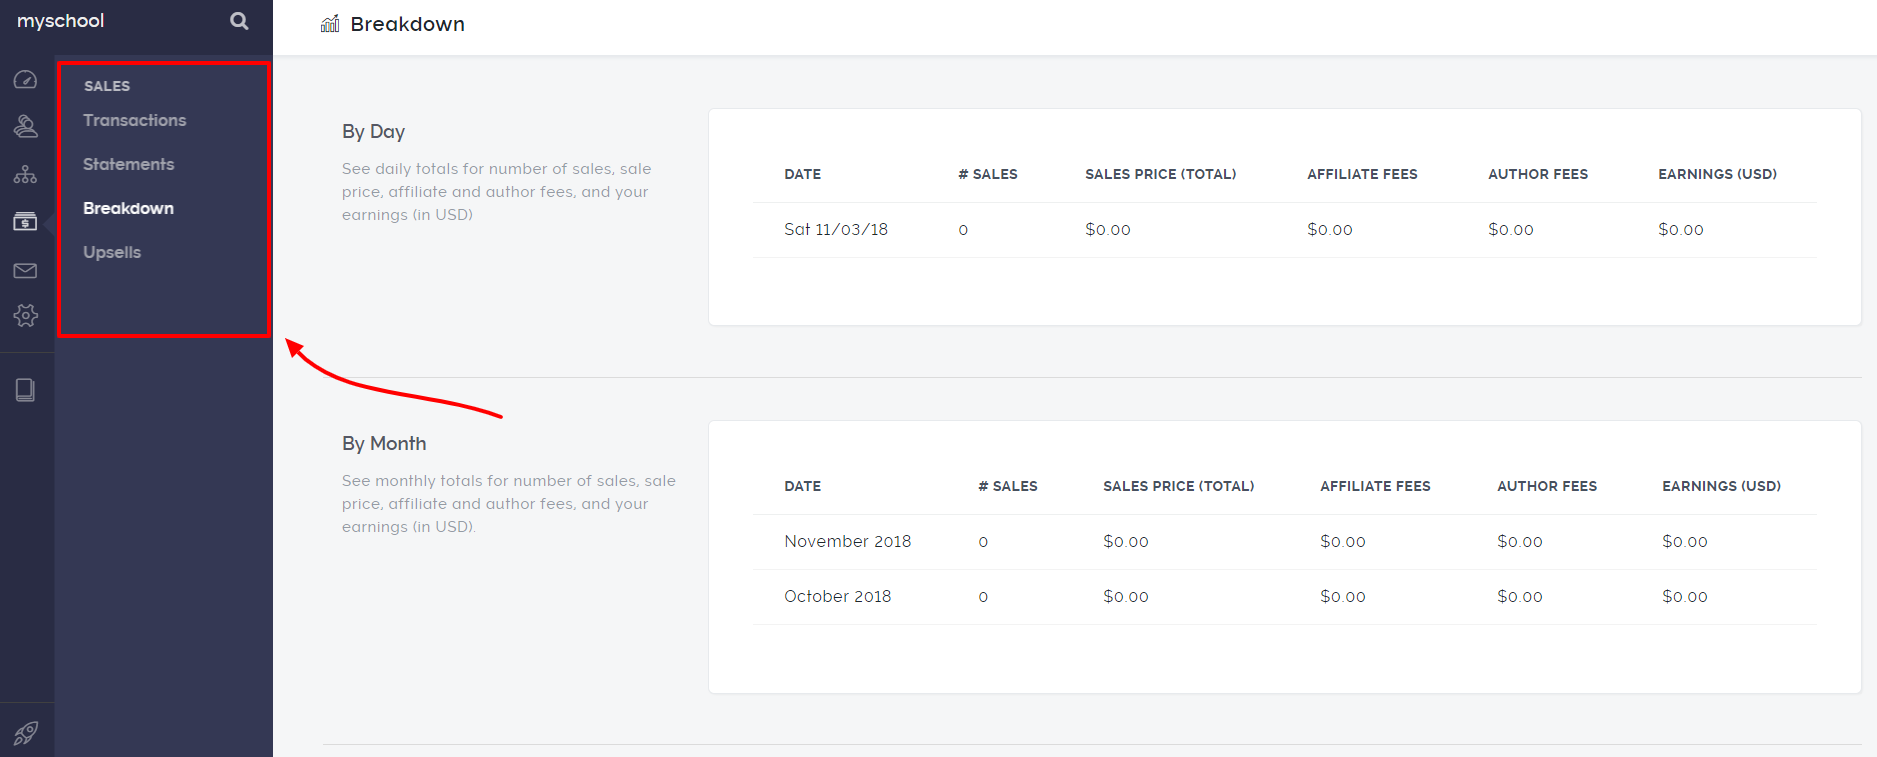This screenshot has height=757, width=1877.
Task: Open the Users icon in sidebar
Action: pyautogui.click(x=26, y=126)
